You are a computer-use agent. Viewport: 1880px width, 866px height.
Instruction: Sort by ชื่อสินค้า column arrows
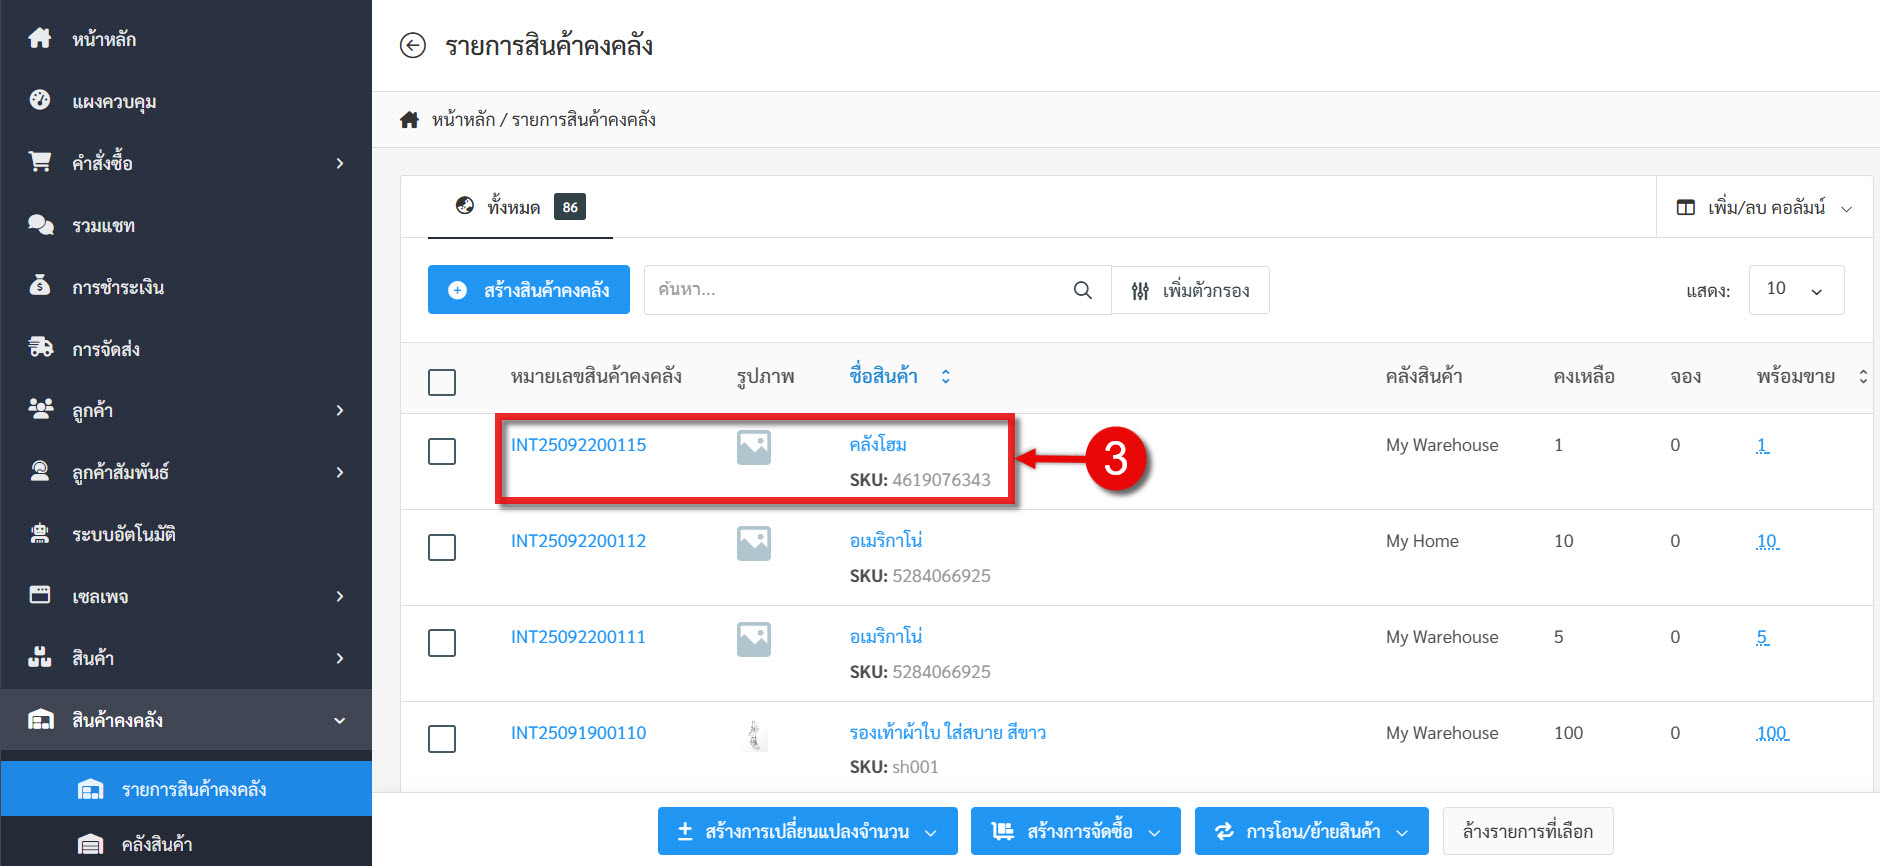point(945,377)
